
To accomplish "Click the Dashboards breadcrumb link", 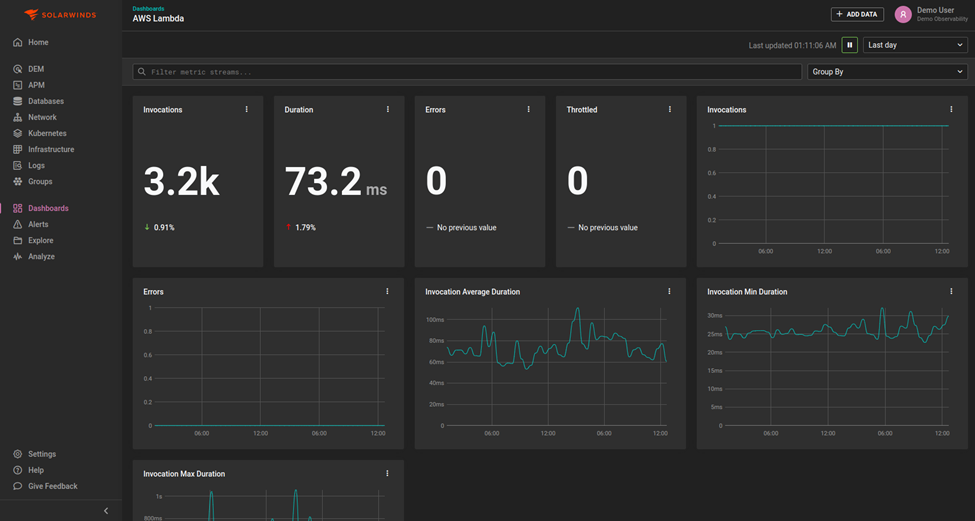I will point(148,9).
